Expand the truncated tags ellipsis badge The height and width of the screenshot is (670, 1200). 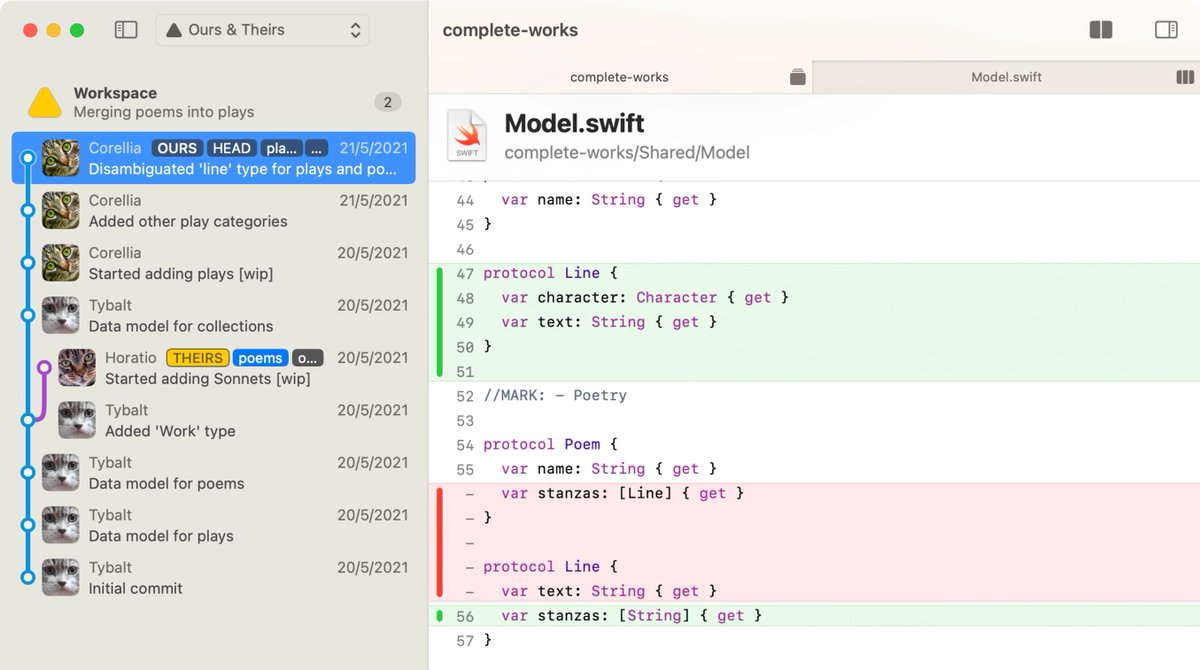(316, 148)
